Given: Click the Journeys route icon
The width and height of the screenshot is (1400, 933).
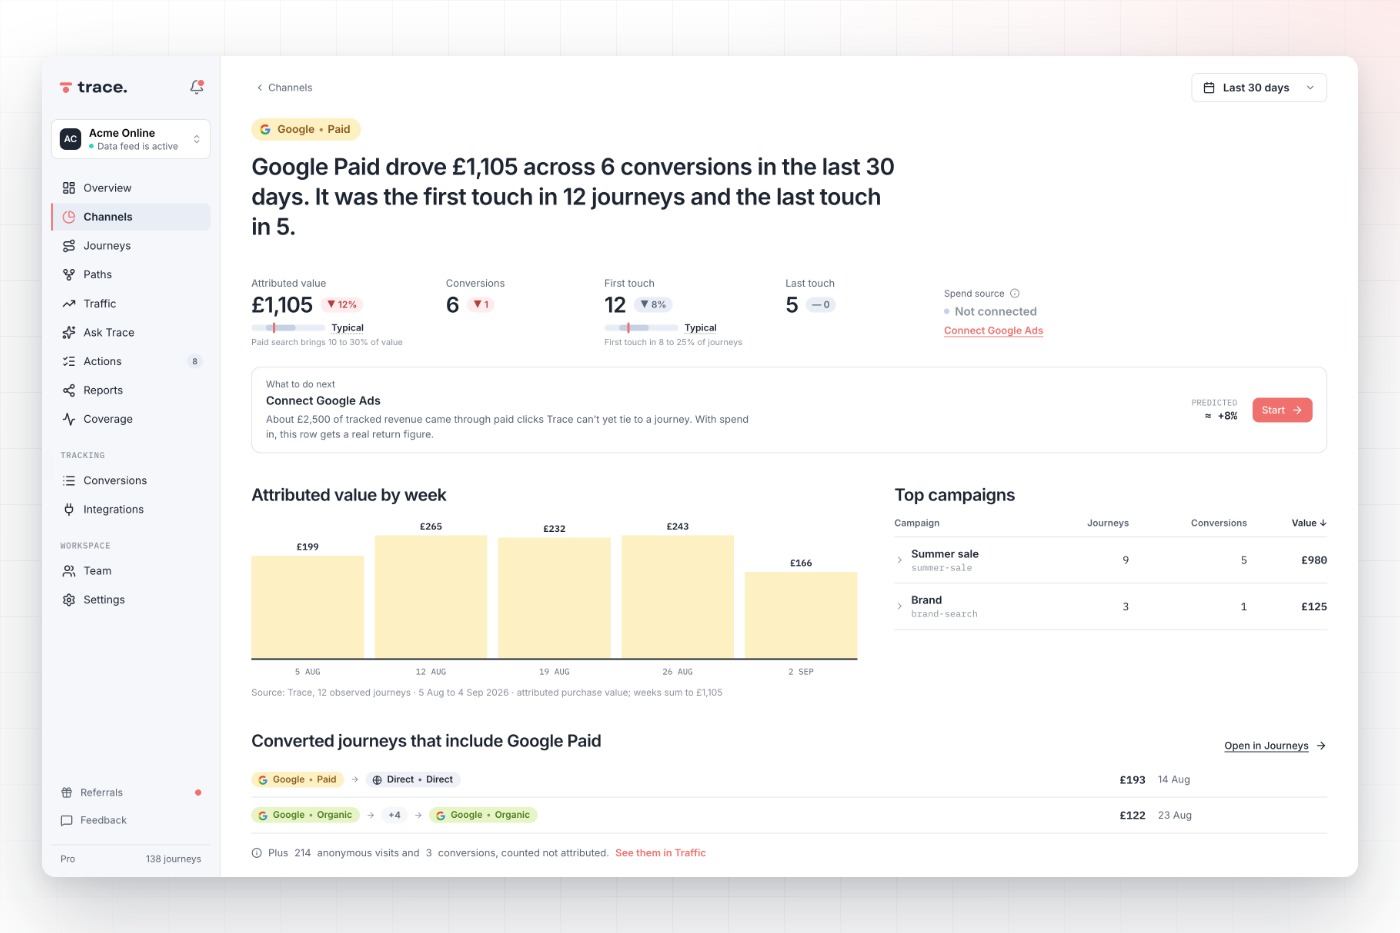Looking at the screenshot, I should click(x=69, y=246).
